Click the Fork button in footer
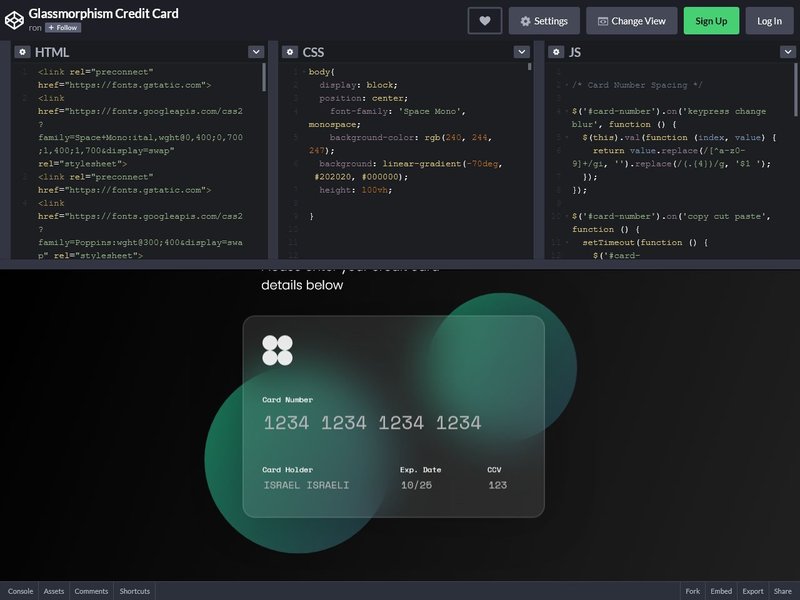The height and width of the screenshot is (600, 800). 693,591
